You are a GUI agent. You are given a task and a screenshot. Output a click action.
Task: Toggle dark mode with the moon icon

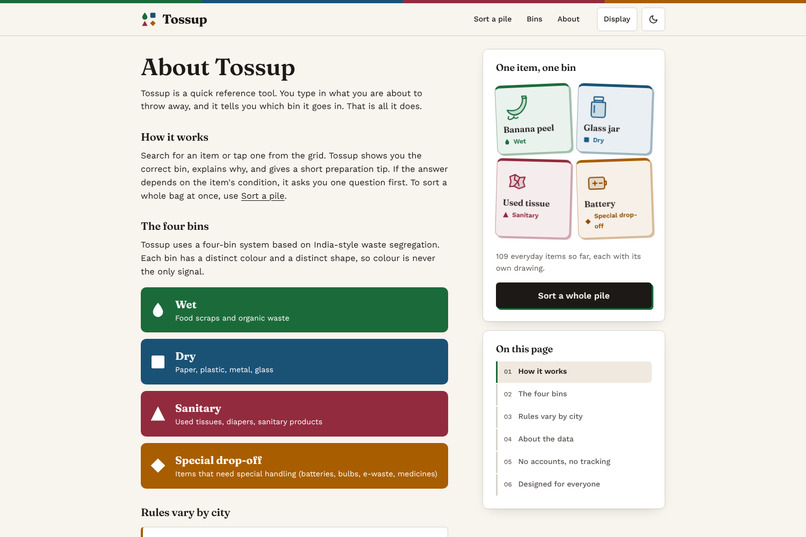pos(653,20)
